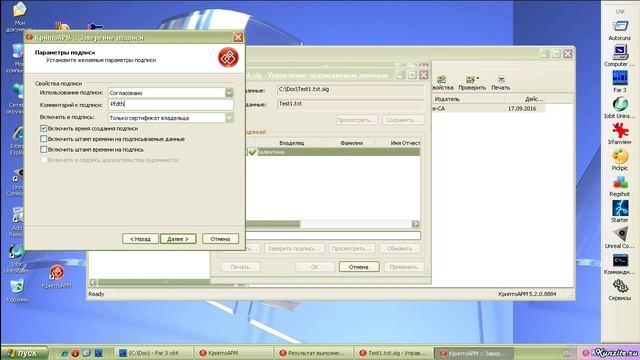This screenshot has width=640, height=360.
Task: Expand the Включить в подпись dropdown
Action: coord(229,118)
